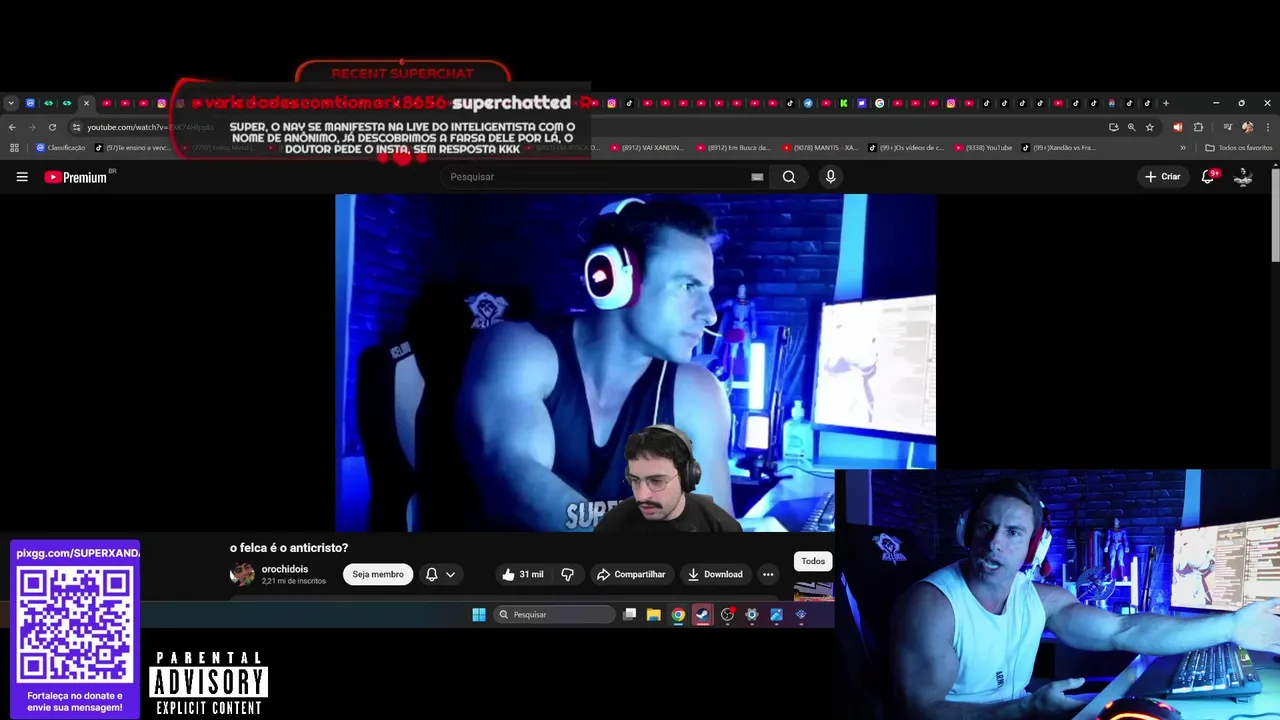Screen dimensions: 1280x720
Task: Open Windows Start button on taskbar
Action: (x=479, y=615)
